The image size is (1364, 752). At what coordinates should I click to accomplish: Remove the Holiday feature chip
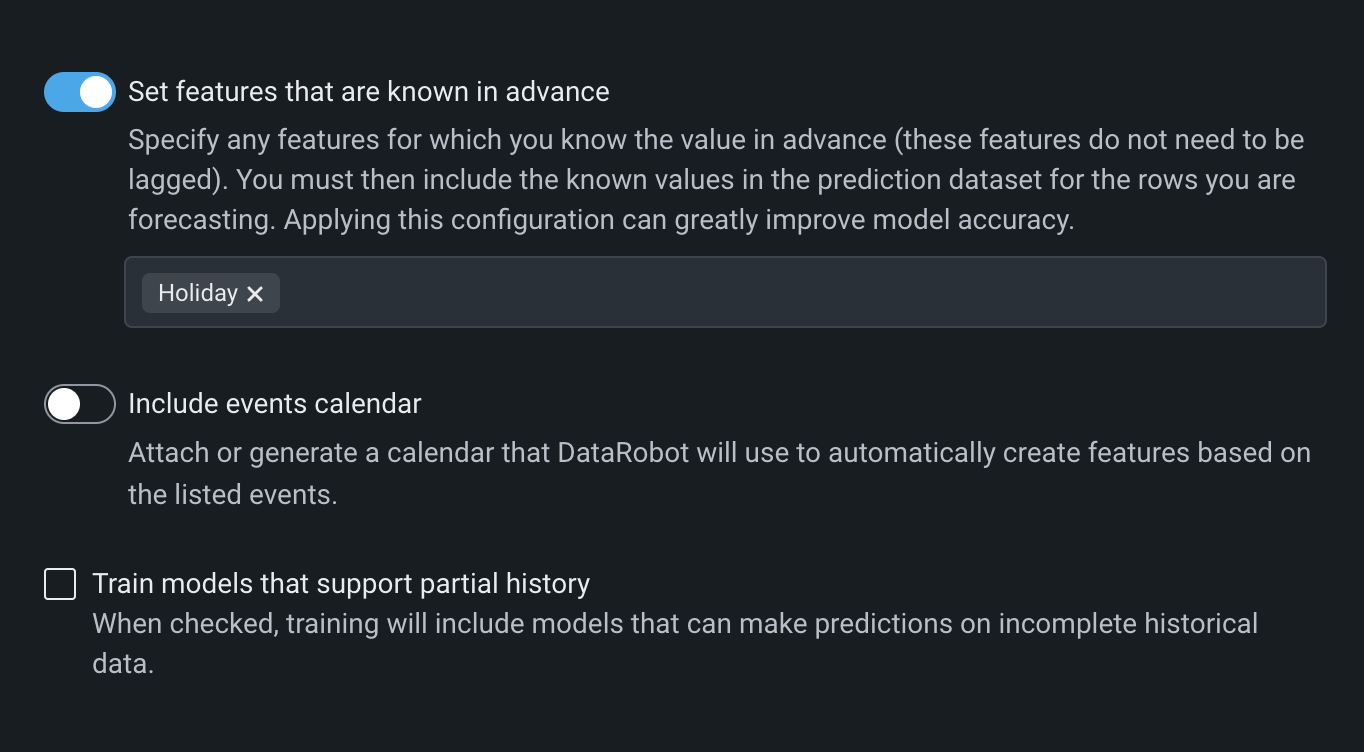coord(255,294)
